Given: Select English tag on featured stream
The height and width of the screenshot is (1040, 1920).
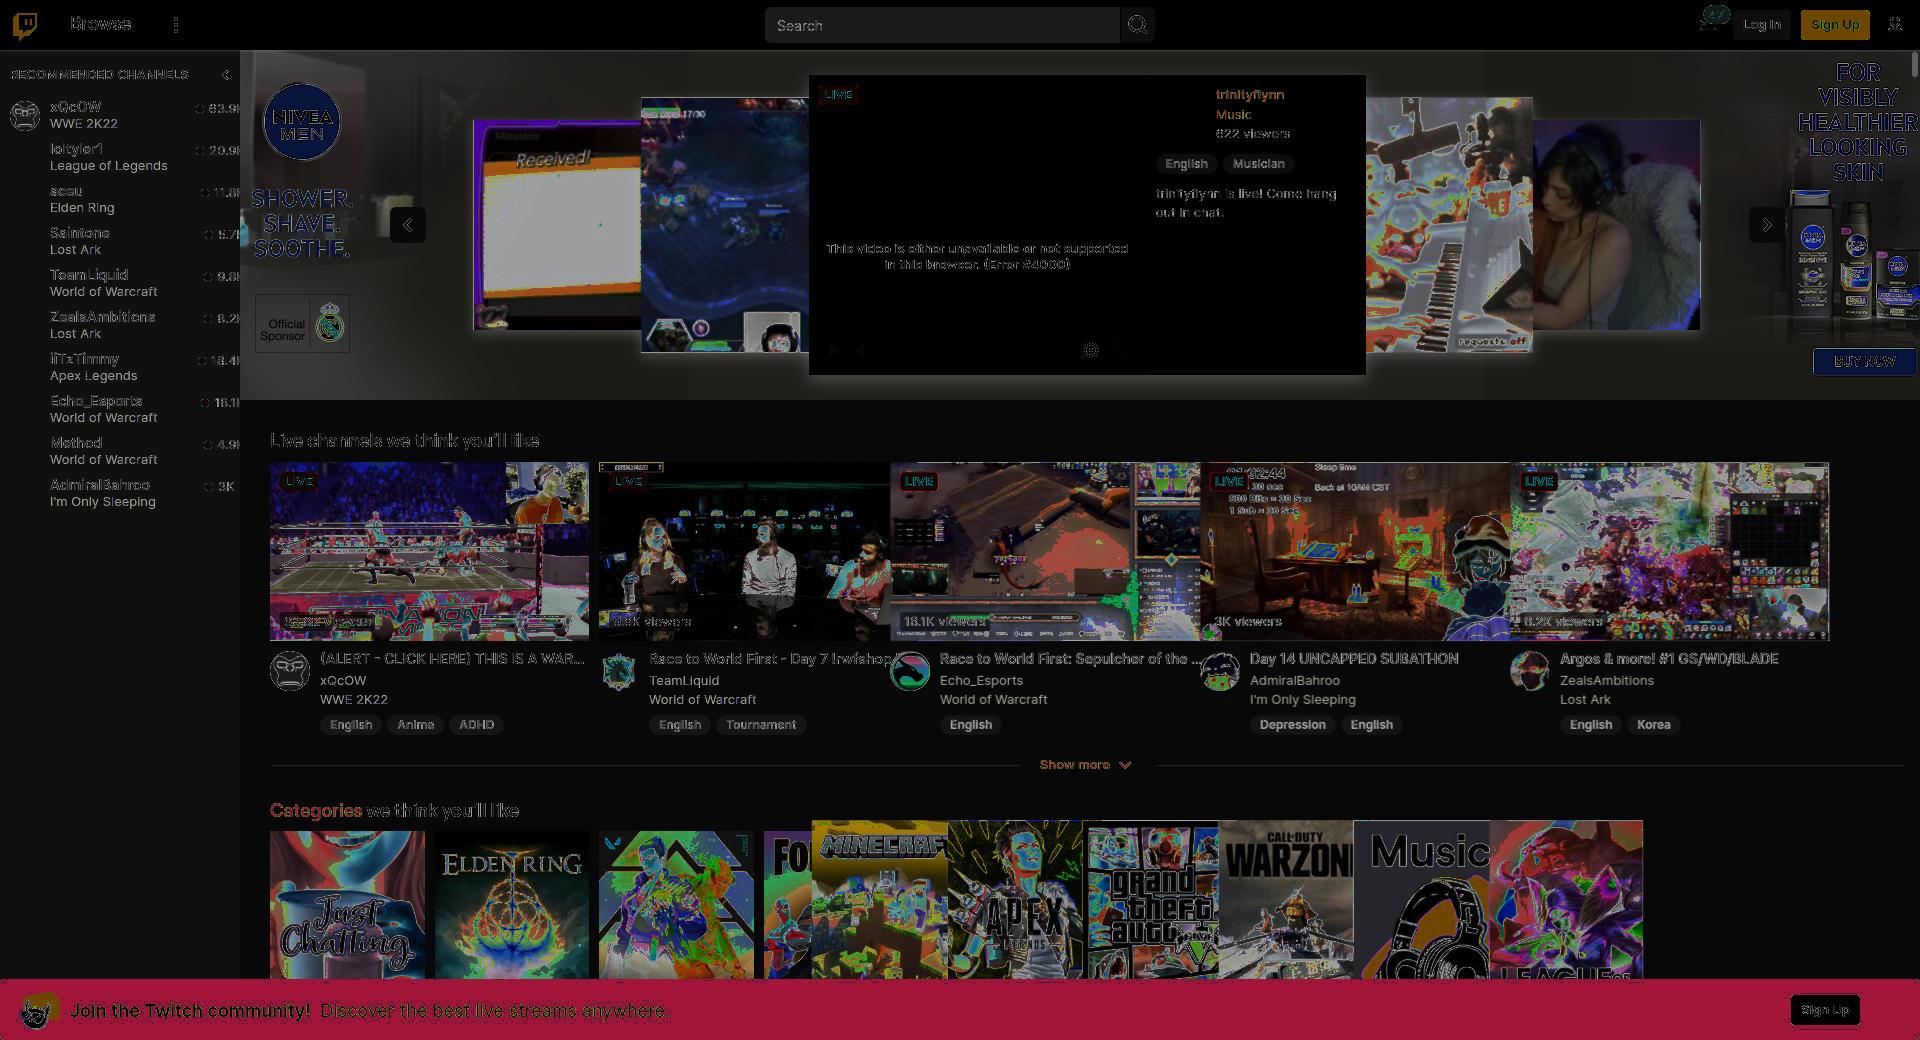Looking at the screenshot, I should click(x=1186, y=164).
